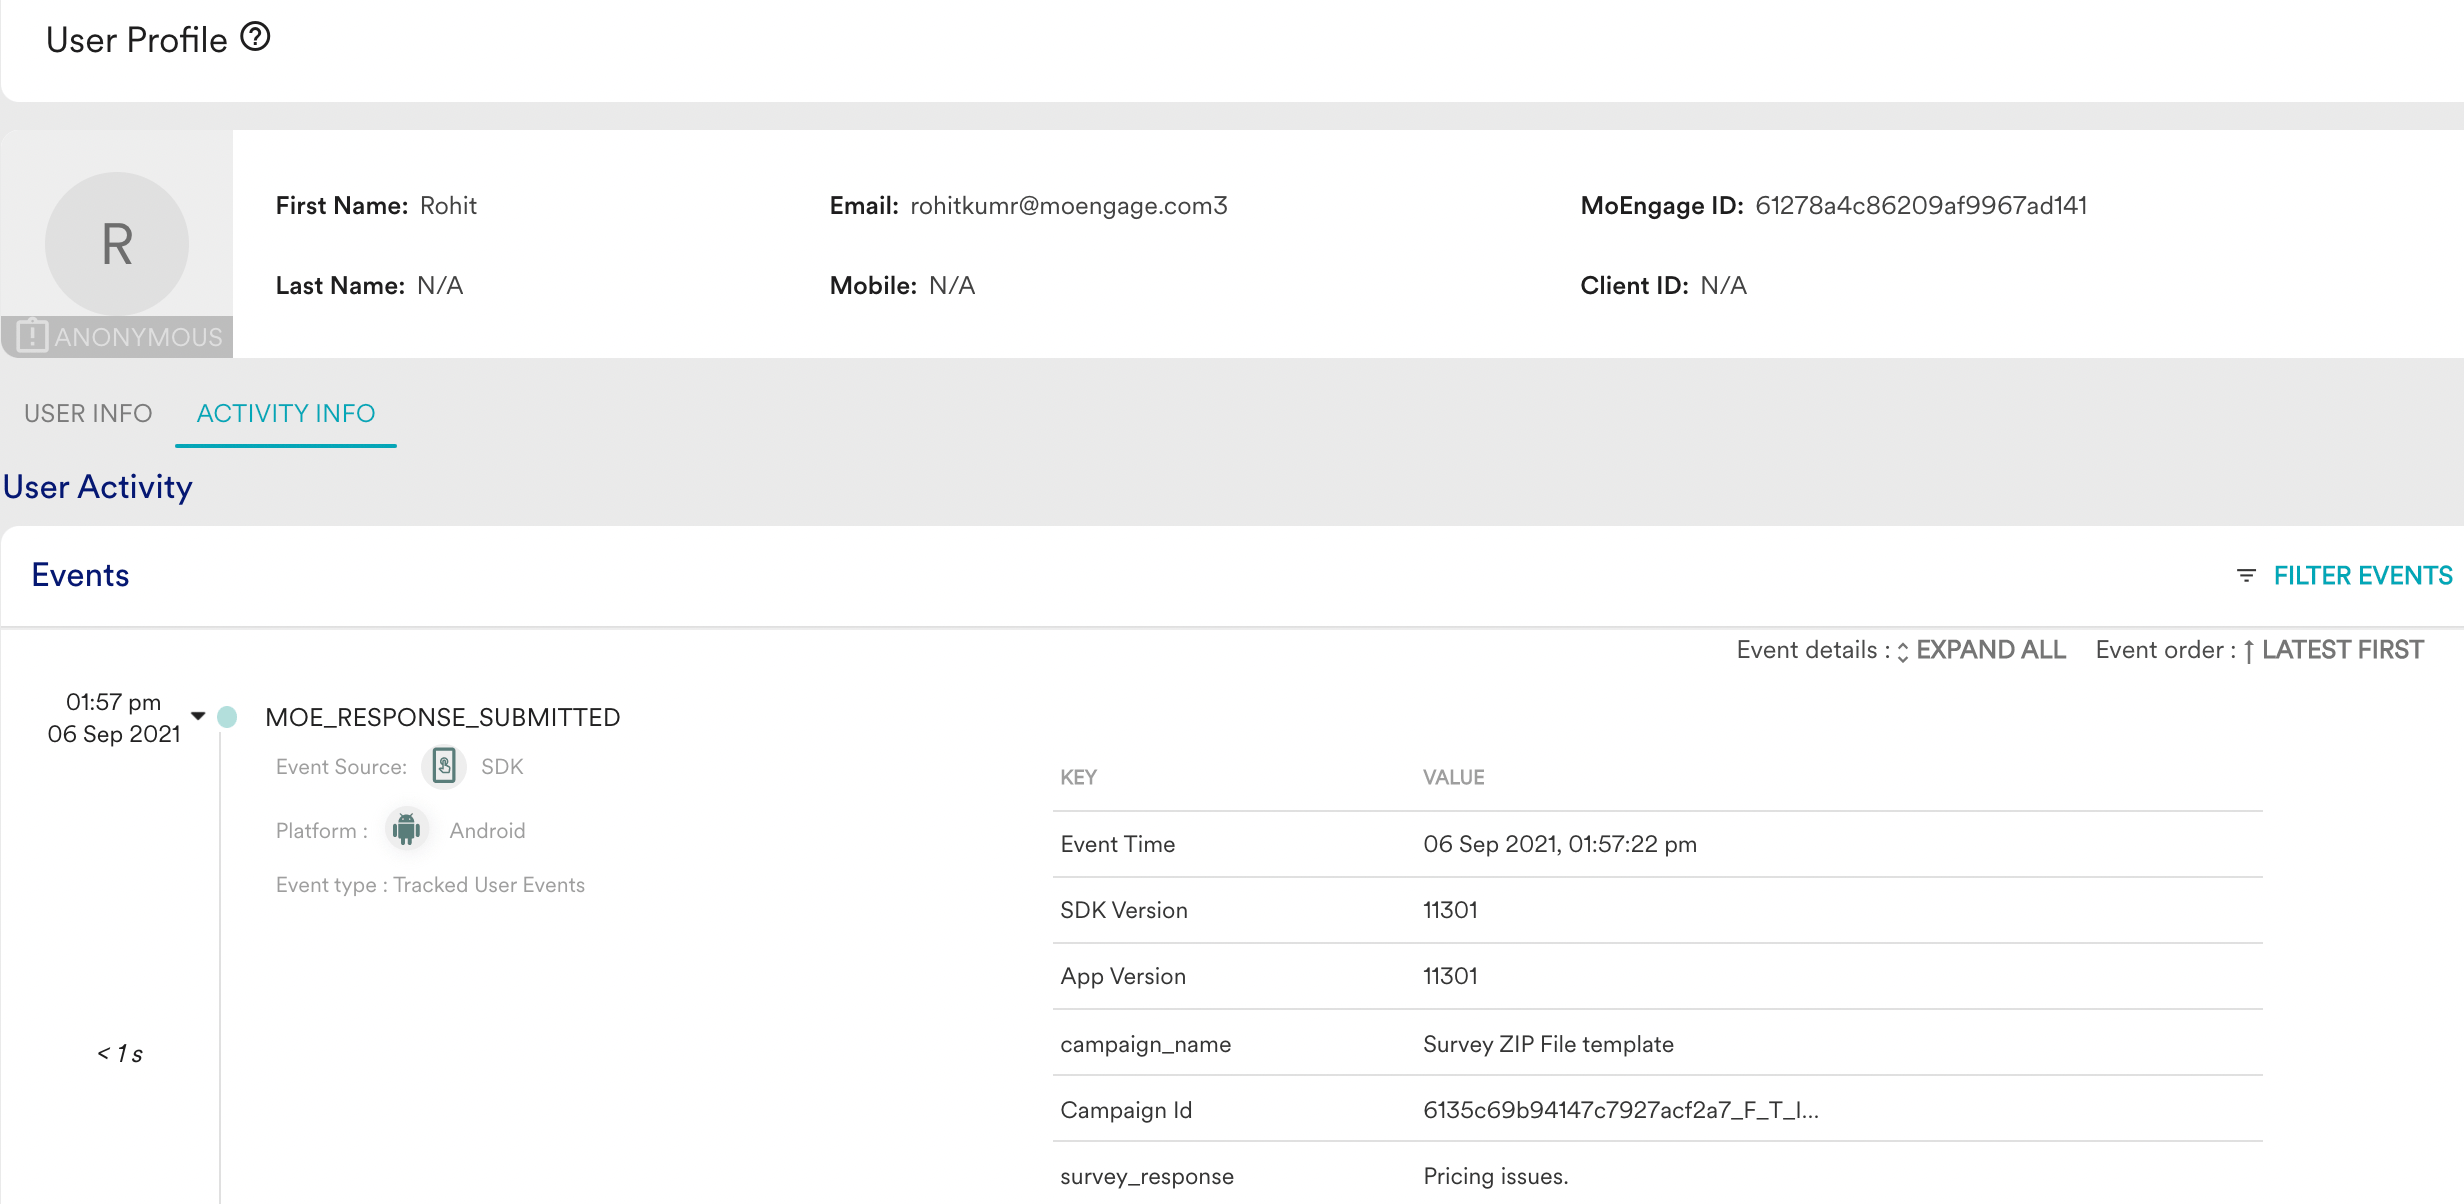Click the email rohitkumr@moengage.com3
The image size is (2464, 1204).
pyautogui.click(x=1068, y=206)
